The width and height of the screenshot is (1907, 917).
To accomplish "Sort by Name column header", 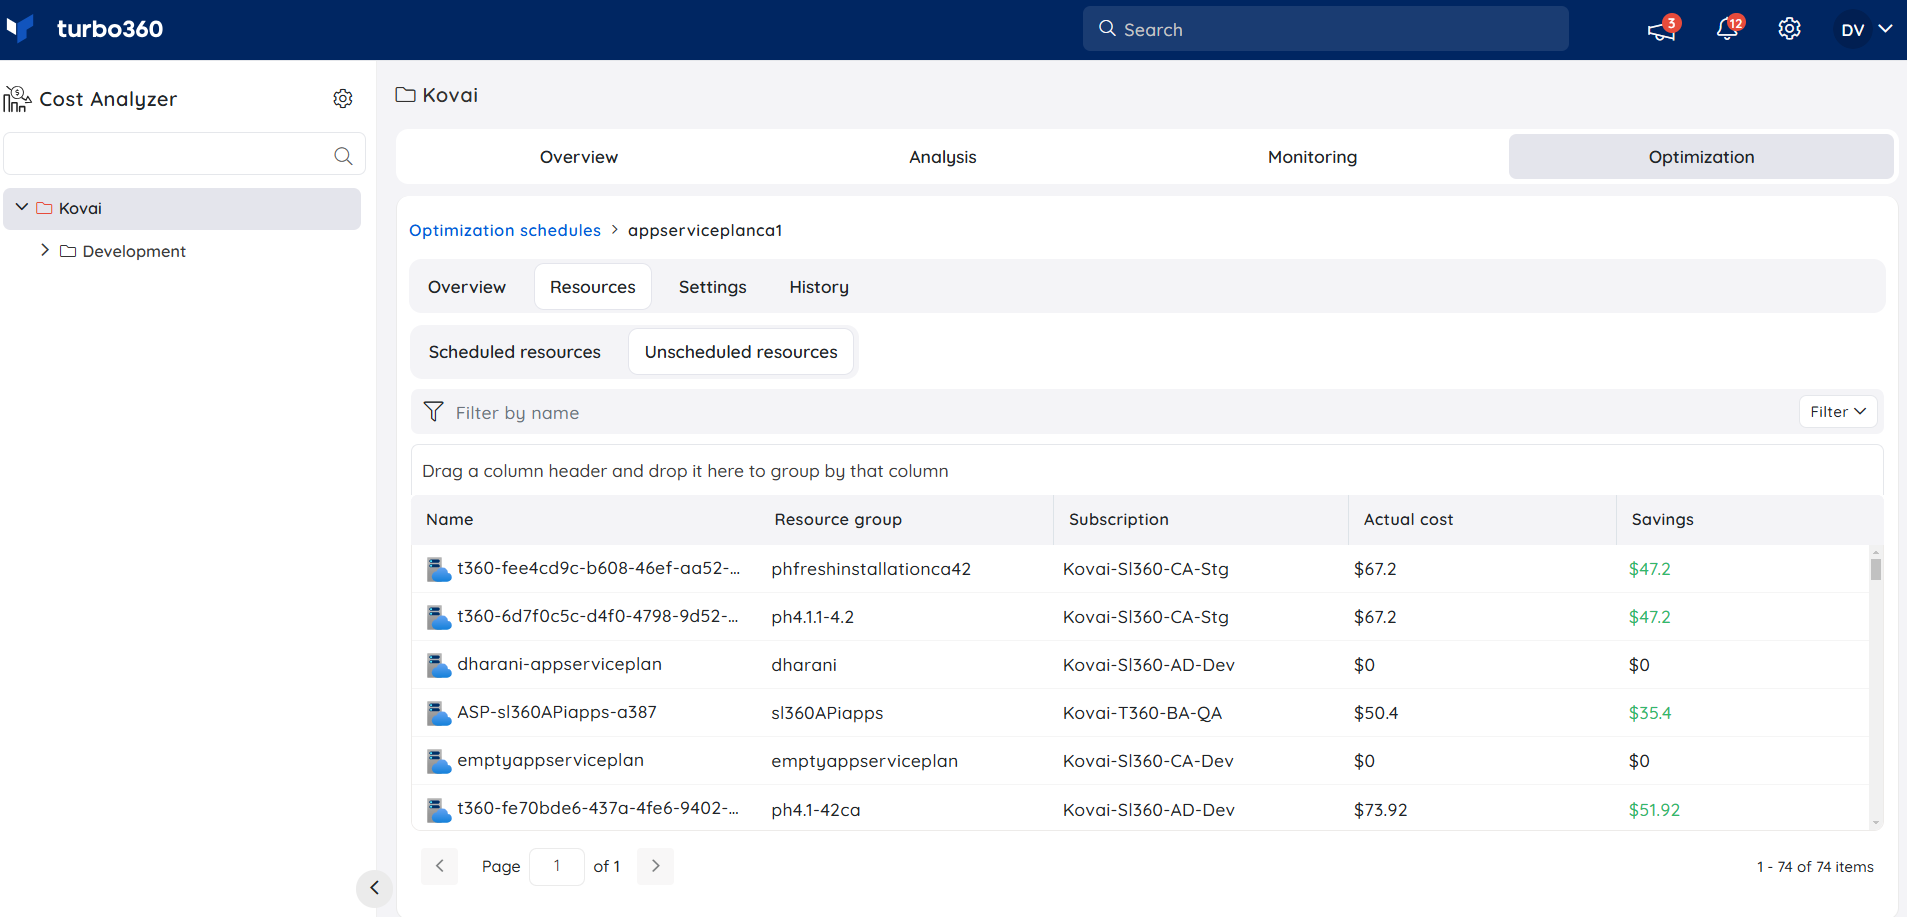I will click(x=450, y=519).
